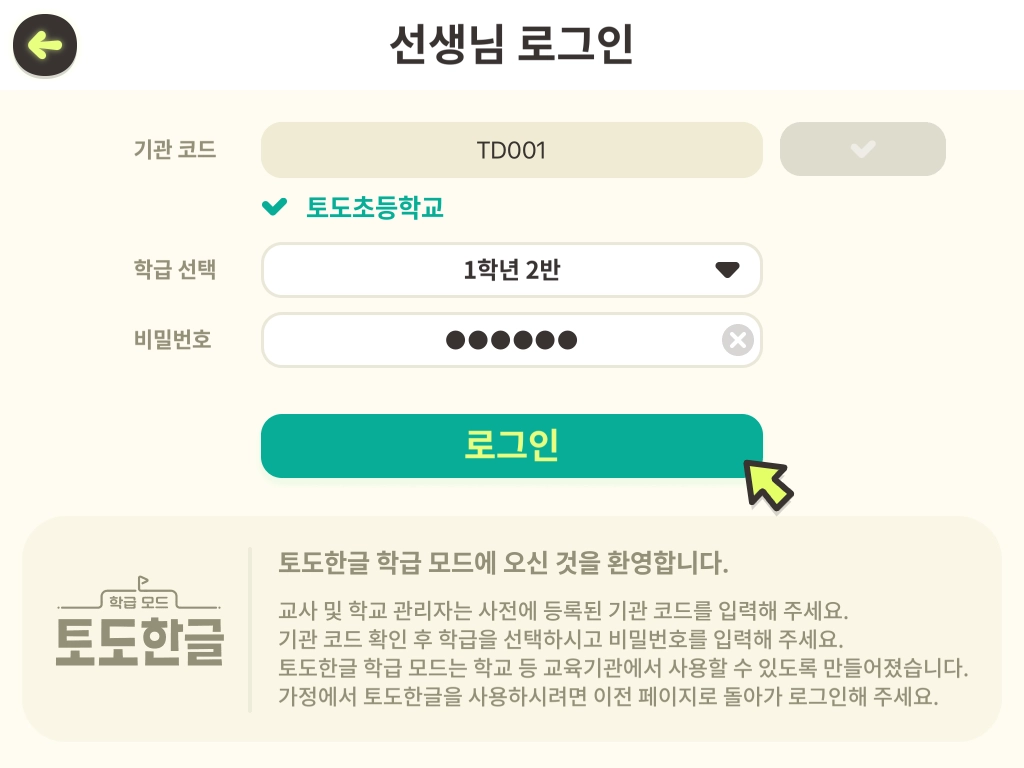Click the flag icon atop 학급 모드 logo
Screen dimensions: 1024x768
(143, 582)
